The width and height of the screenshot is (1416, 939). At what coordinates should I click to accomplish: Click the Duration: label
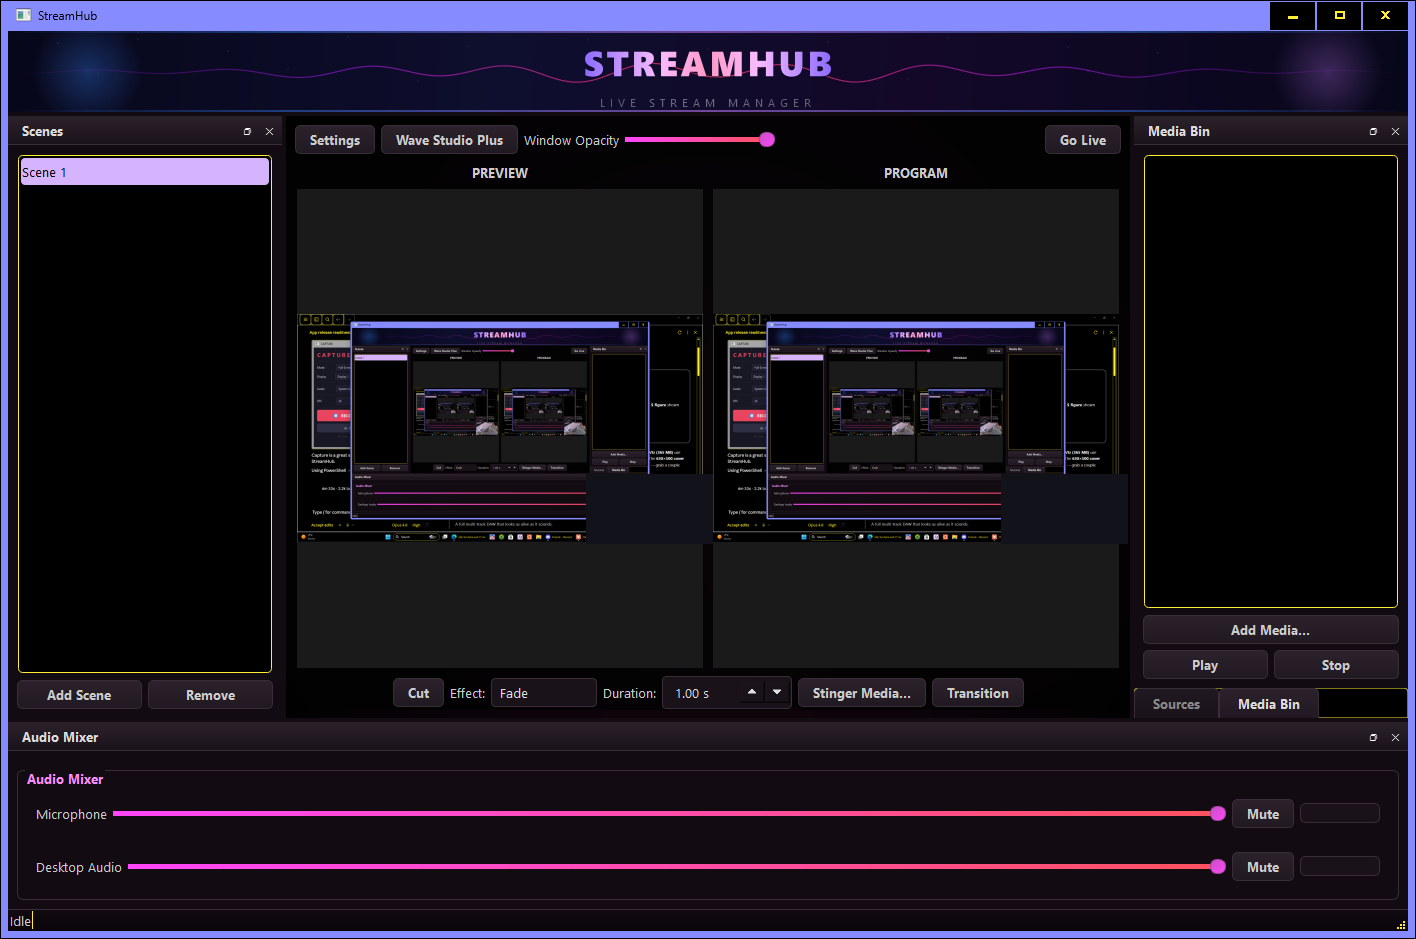click(x=630, y=693)
